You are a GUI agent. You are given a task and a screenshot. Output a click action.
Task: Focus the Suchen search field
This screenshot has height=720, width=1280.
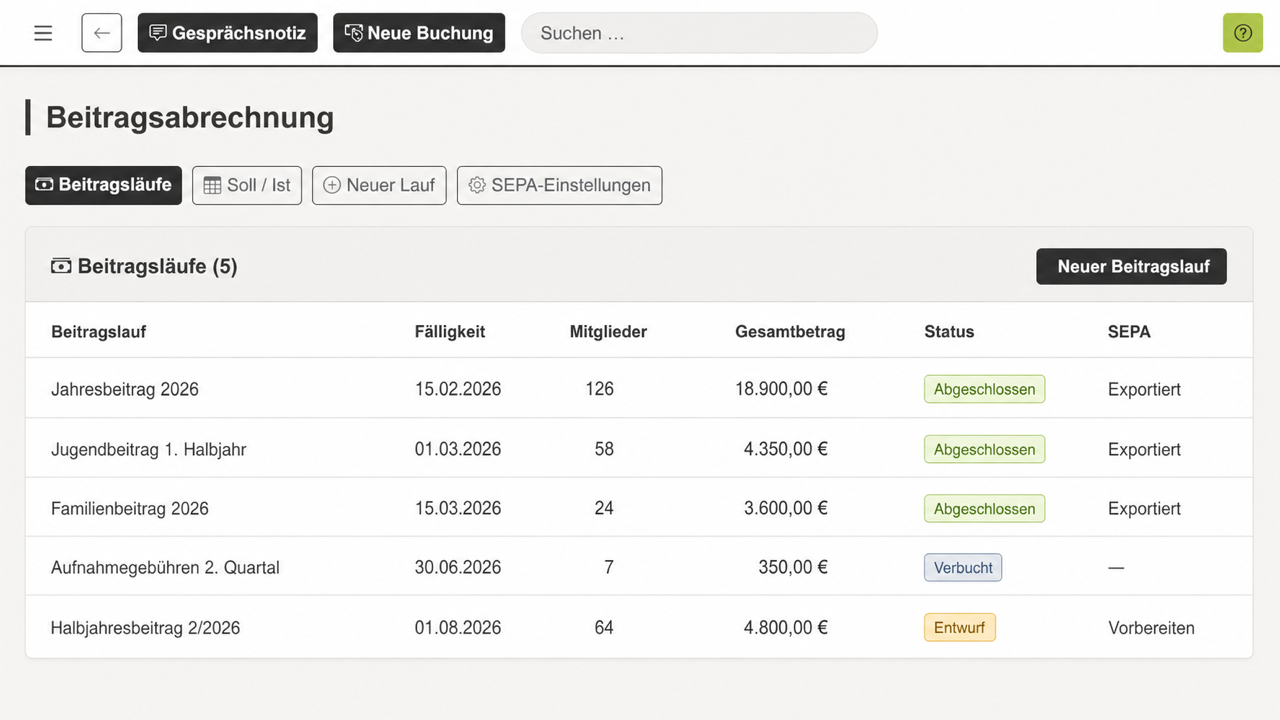(x=699, y=33)
